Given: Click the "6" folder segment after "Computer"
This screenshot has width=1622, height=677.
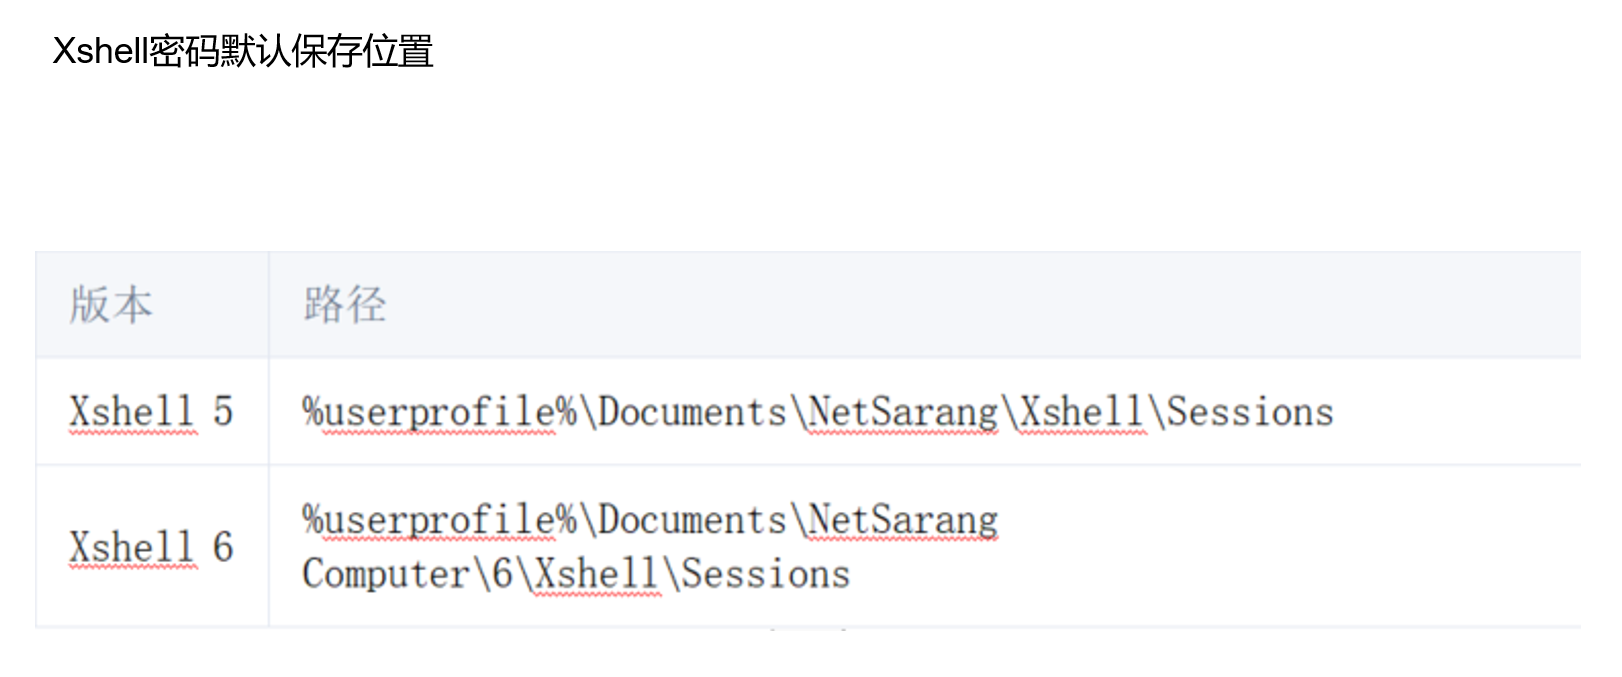Looking at the screenshot, I should [502, 574].
